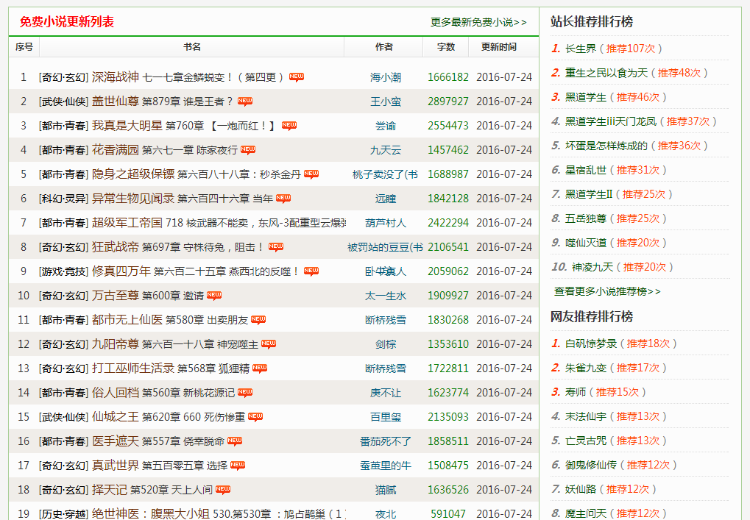Open novel 深海战神
Screen dimensions: 750x520
coord(115,77)
